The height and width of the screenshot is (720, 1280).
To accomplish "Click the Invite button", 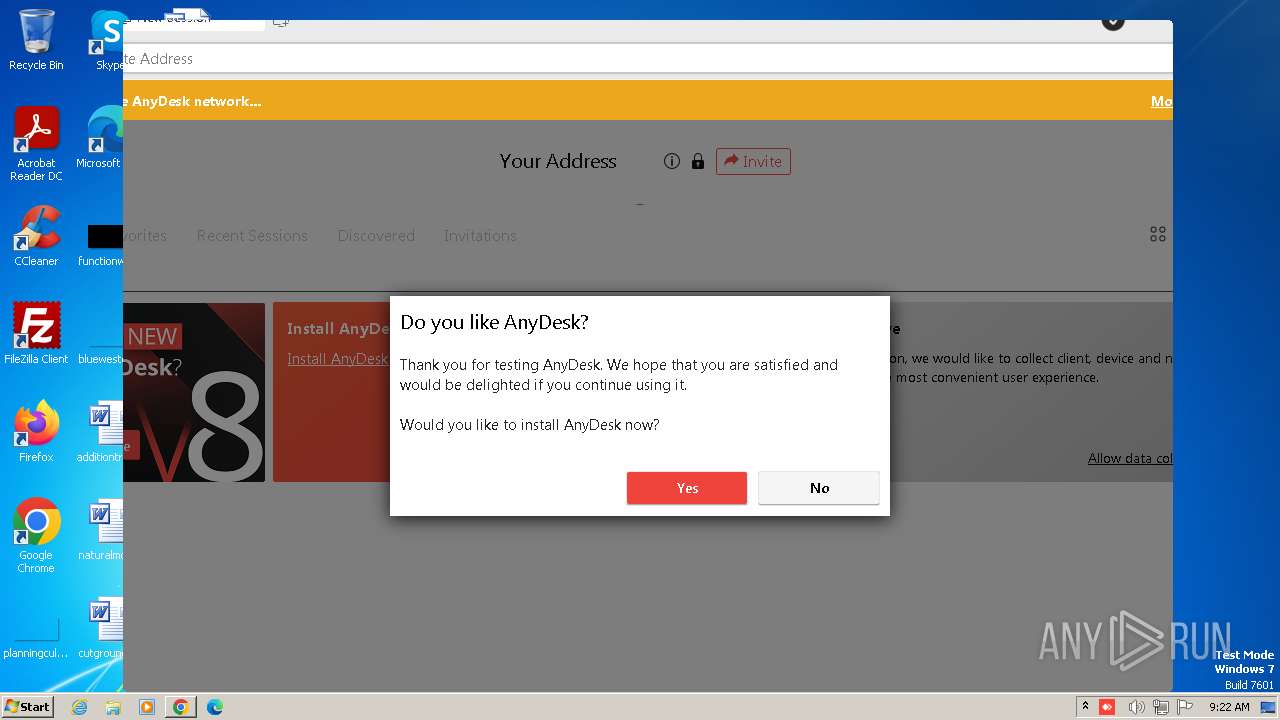I will [x=753, y=161].
